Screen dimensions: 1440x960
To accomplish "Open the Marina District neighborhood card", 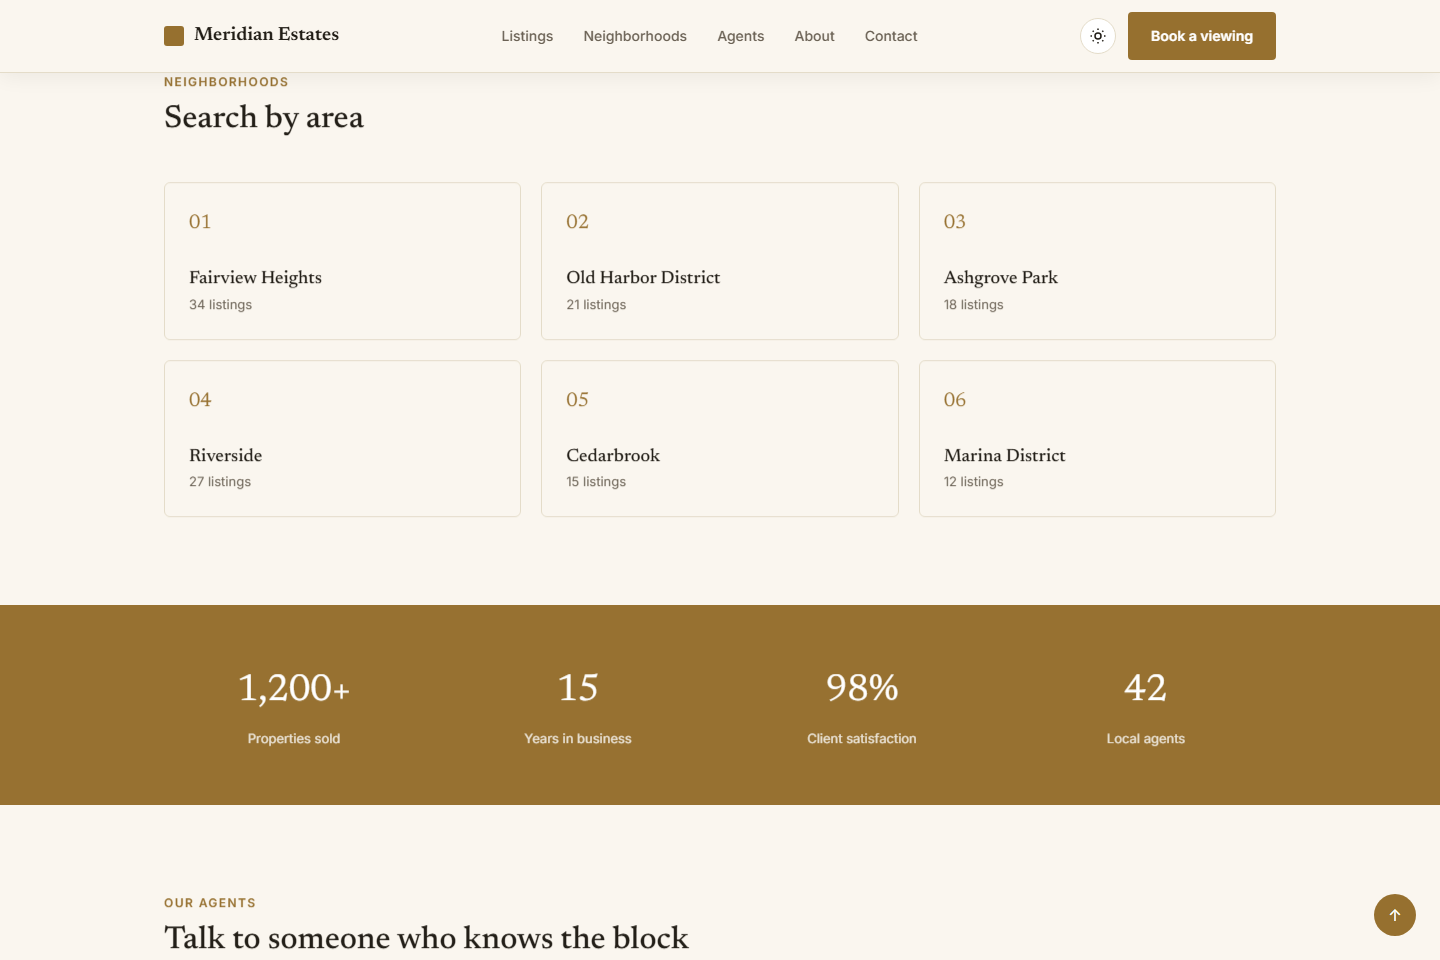I will coord(1097,439).
